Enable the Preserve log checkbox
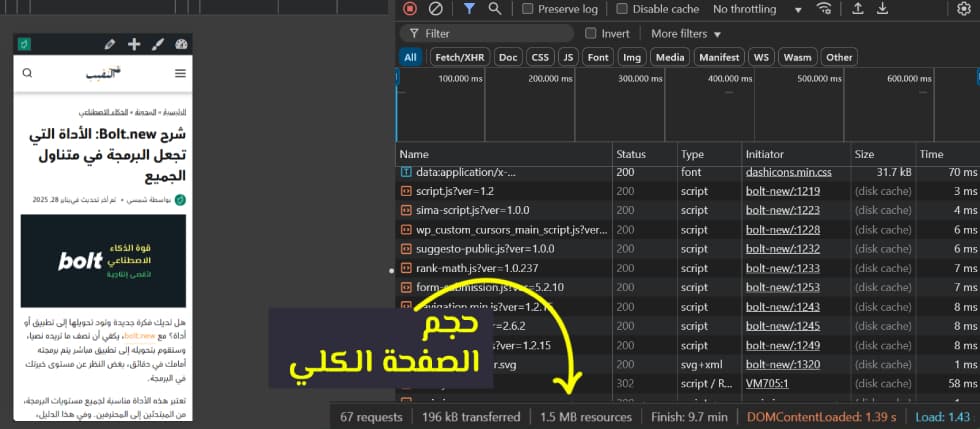980x429 pixels. 528,9
